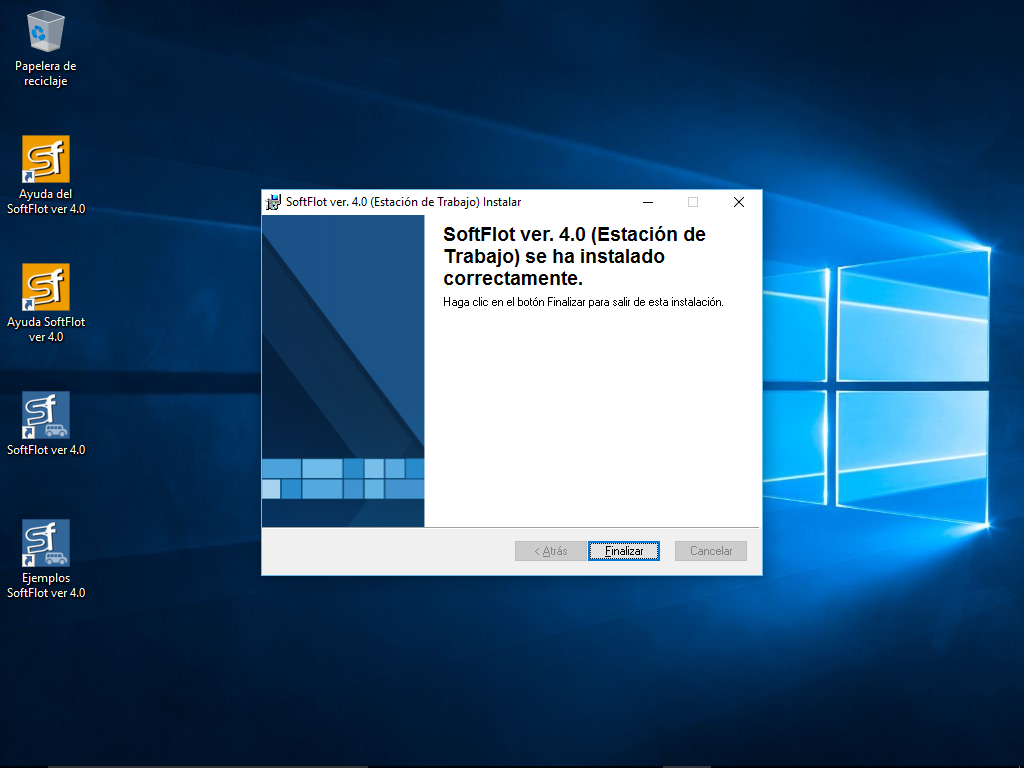Click the installer title bar text
This screenshot has height=768, width=1024.
pos(403,202)
